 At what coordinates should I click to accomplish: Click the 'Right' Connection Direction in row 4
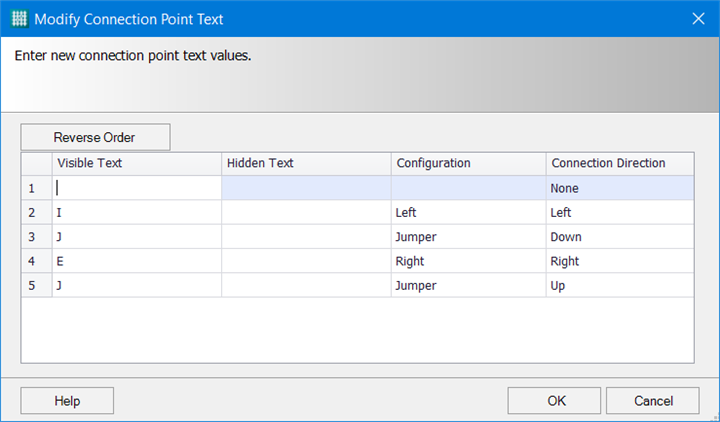pos(620,261)
